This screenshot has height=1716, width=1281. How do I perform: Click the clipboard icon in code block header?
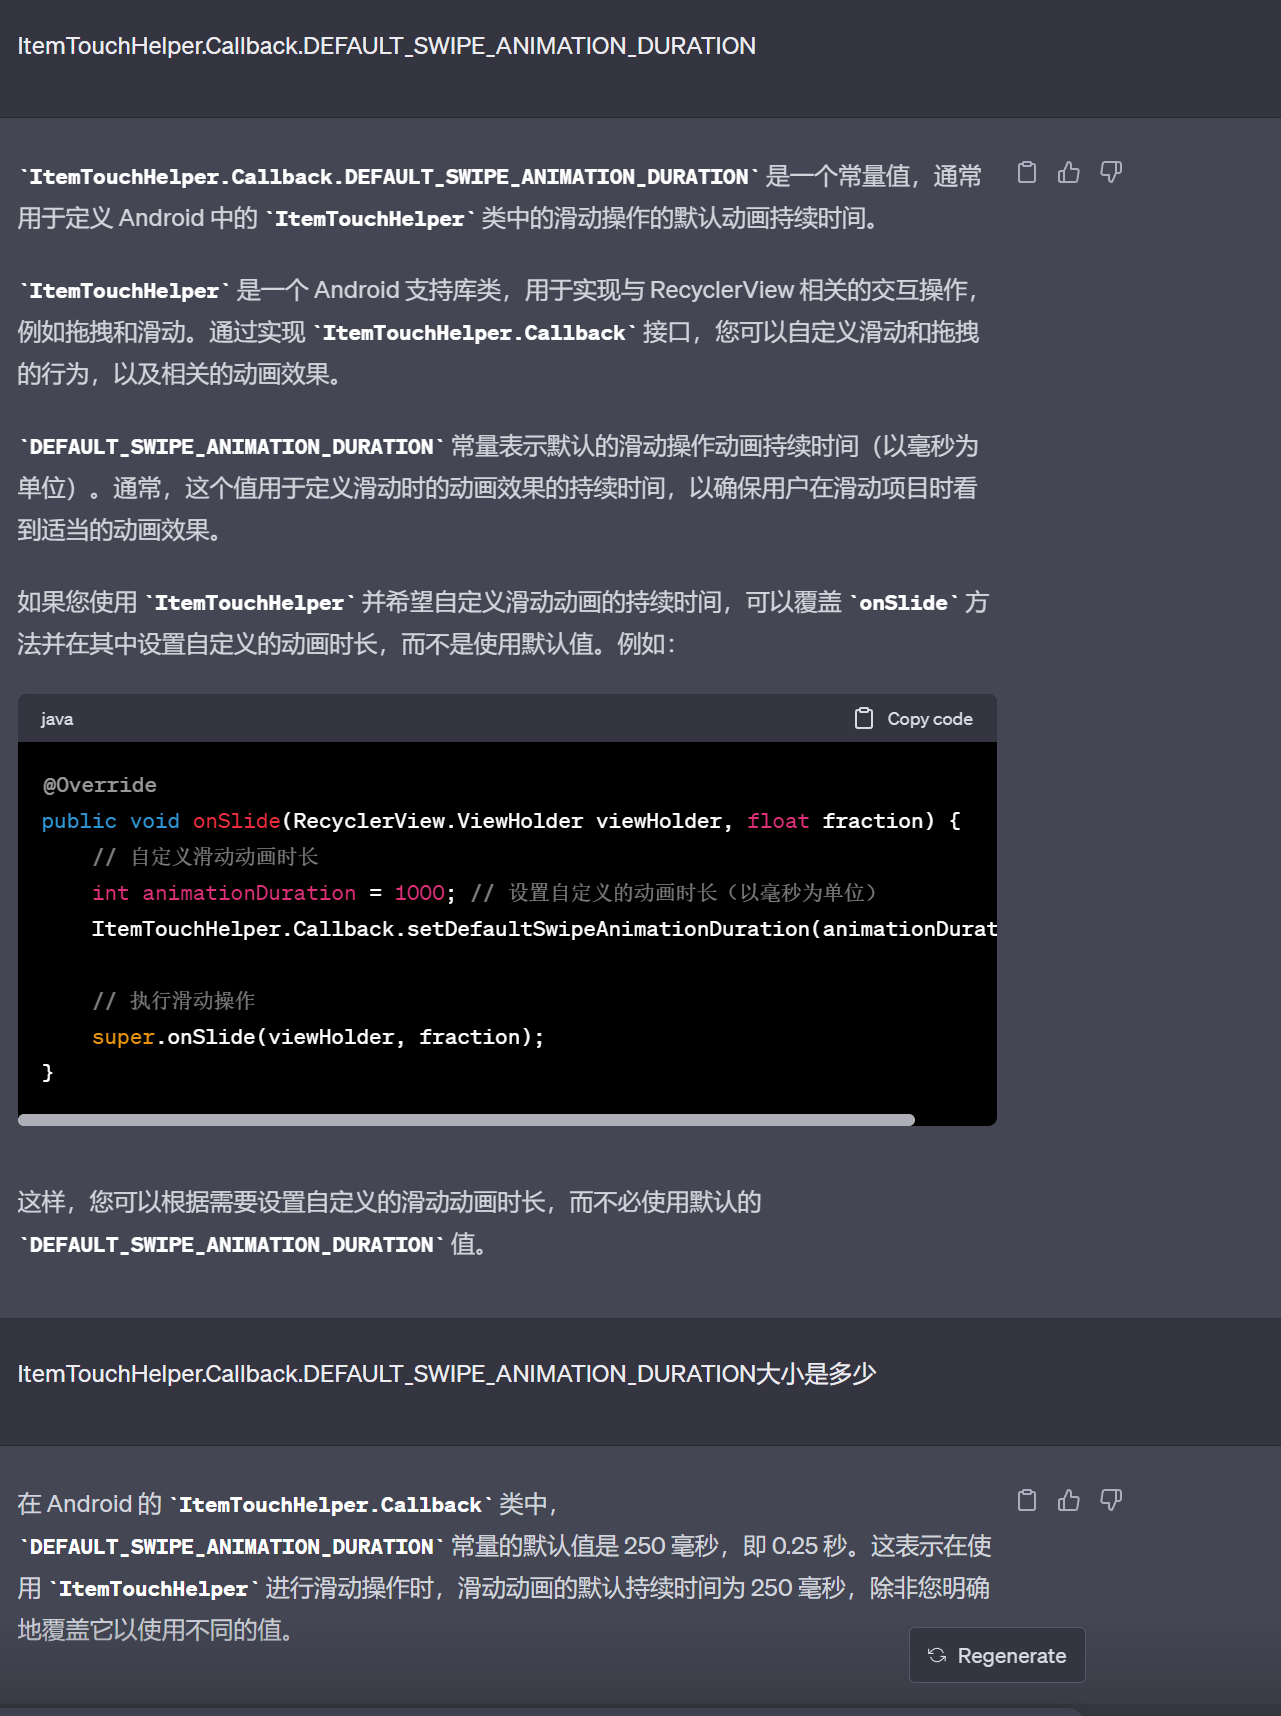[864, 718]
